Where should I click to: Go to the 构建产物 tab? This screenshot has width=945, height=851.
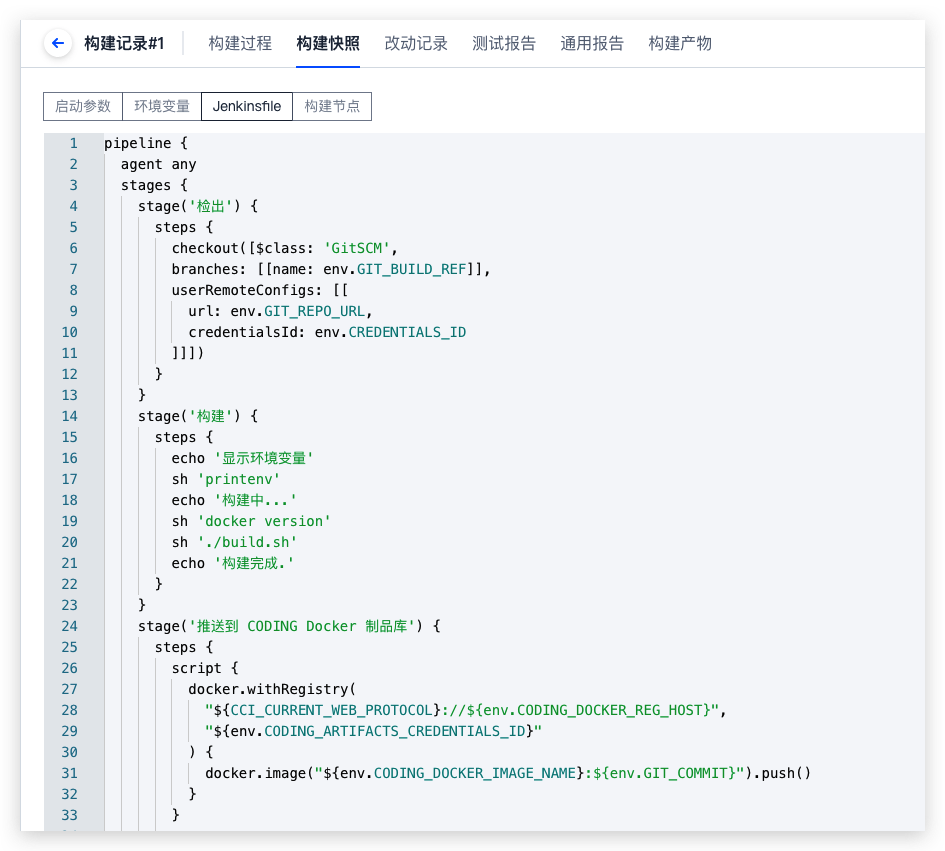[680, 43]
